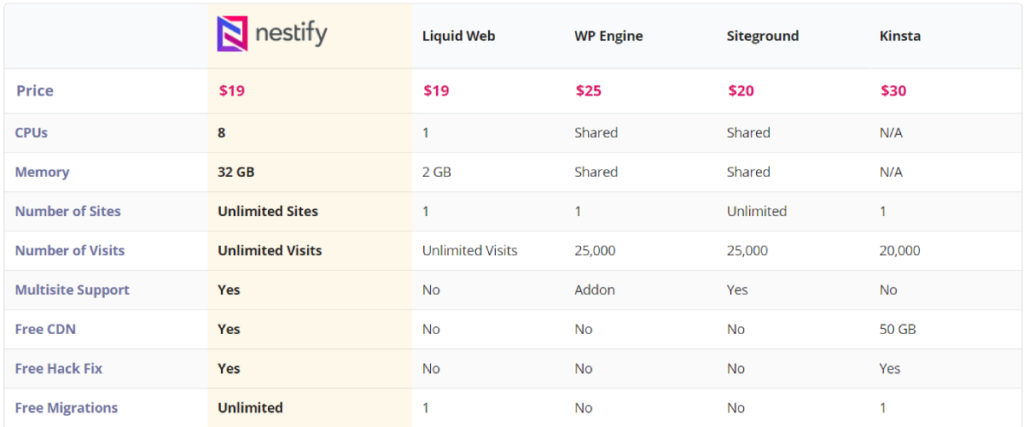The height and width of the screenshot is (427, 1024).
Task: Select the Nestify 32 GB memory cell
Action: 236,172
